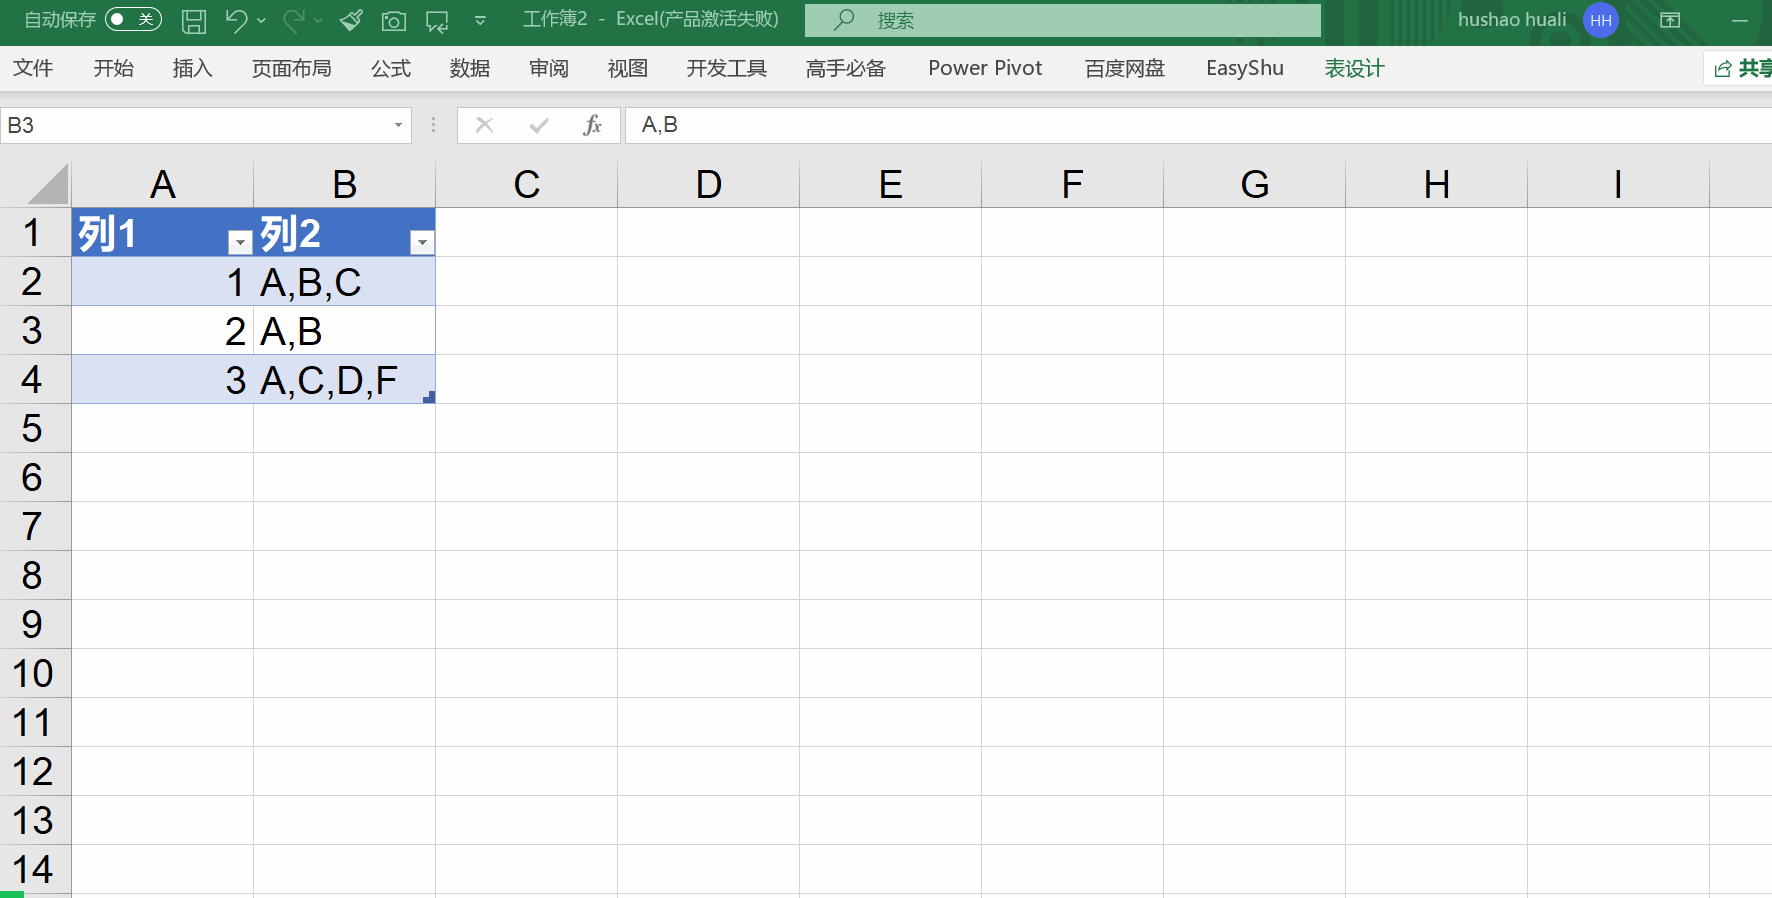Select column H header
The image size is (1772, 898).
[1437, 184]
